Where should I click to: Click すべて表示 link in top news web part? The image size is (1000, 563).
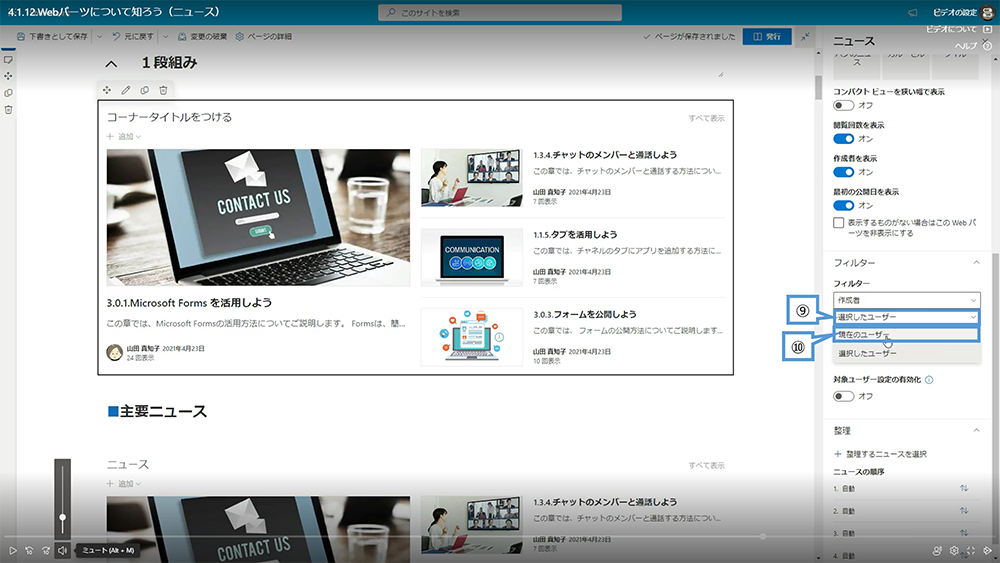pyautogui.click(x=706, y=118)
